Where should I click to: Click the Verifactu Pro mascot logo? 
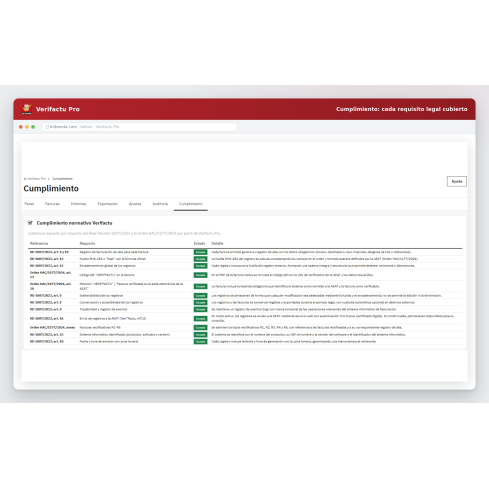coord(26,109)
